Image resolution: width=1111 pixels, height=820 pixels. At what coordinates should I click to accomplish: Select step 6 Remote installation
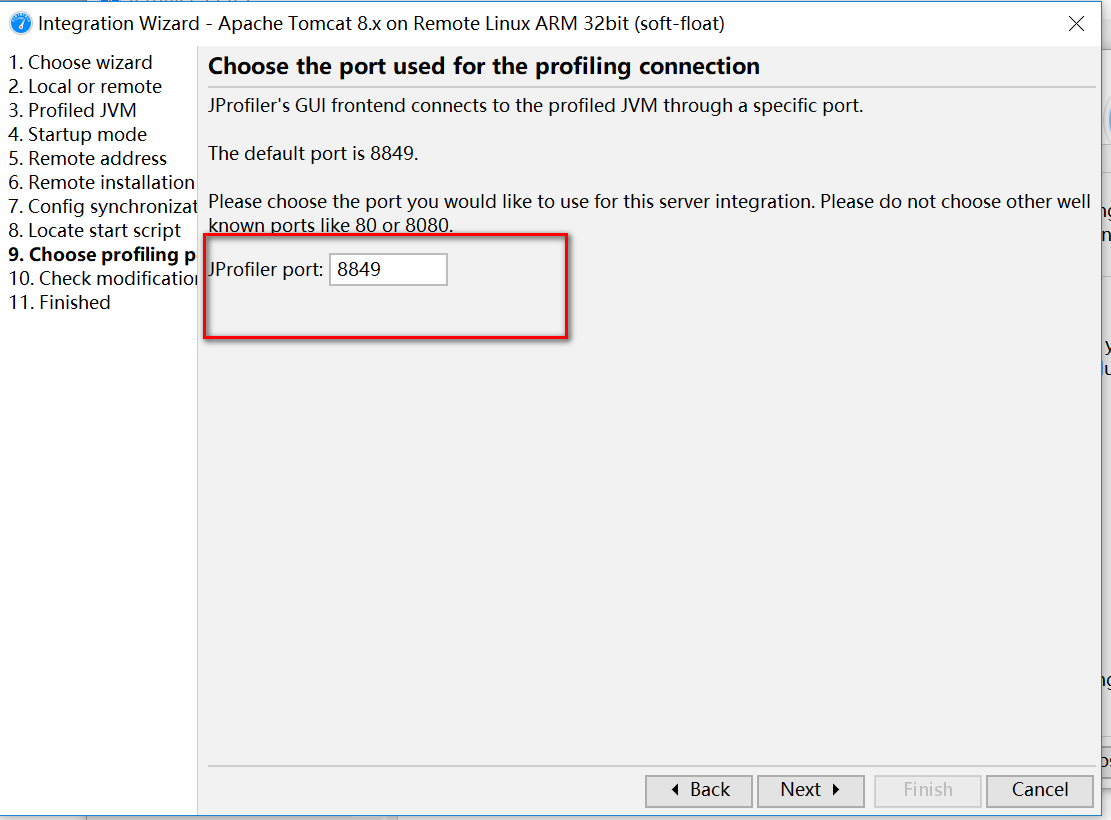point(101,183)
